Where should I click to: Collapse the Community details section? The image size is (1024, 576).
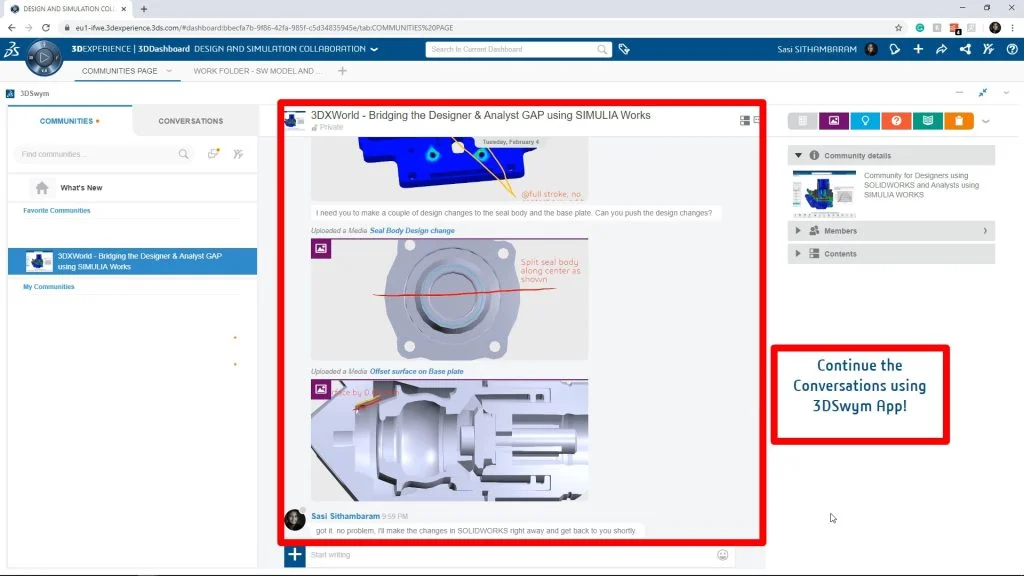797,156
